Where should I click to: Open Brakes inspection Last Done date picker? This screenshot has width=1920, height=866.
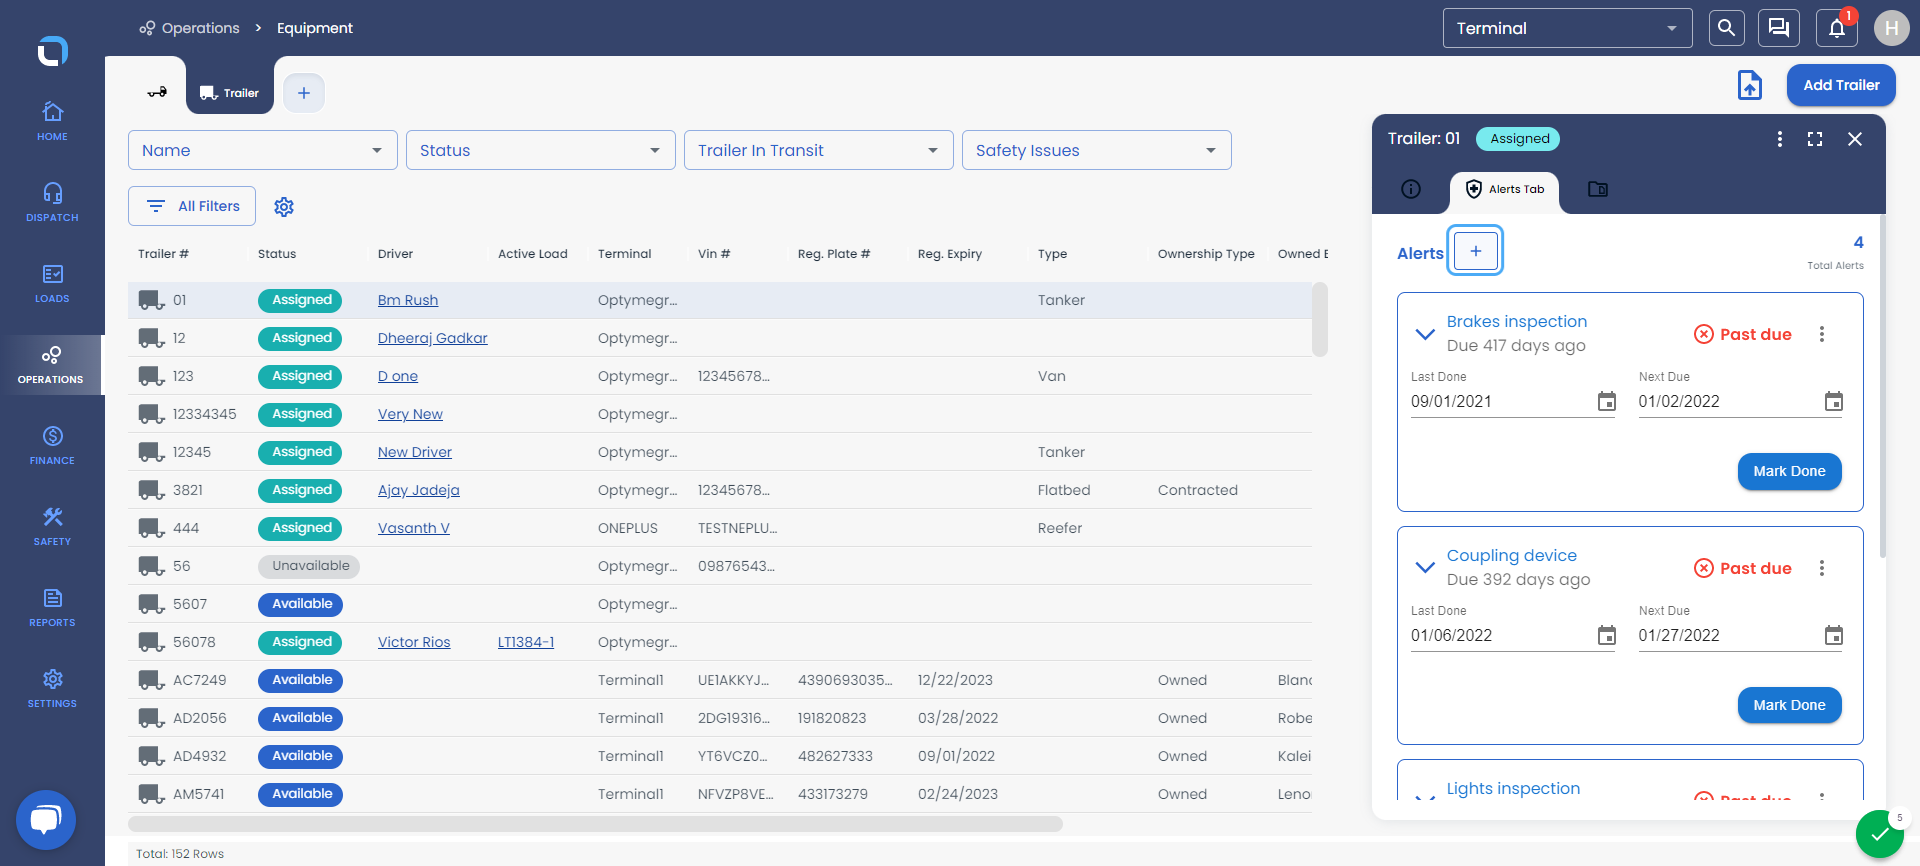click(1606, 401)
